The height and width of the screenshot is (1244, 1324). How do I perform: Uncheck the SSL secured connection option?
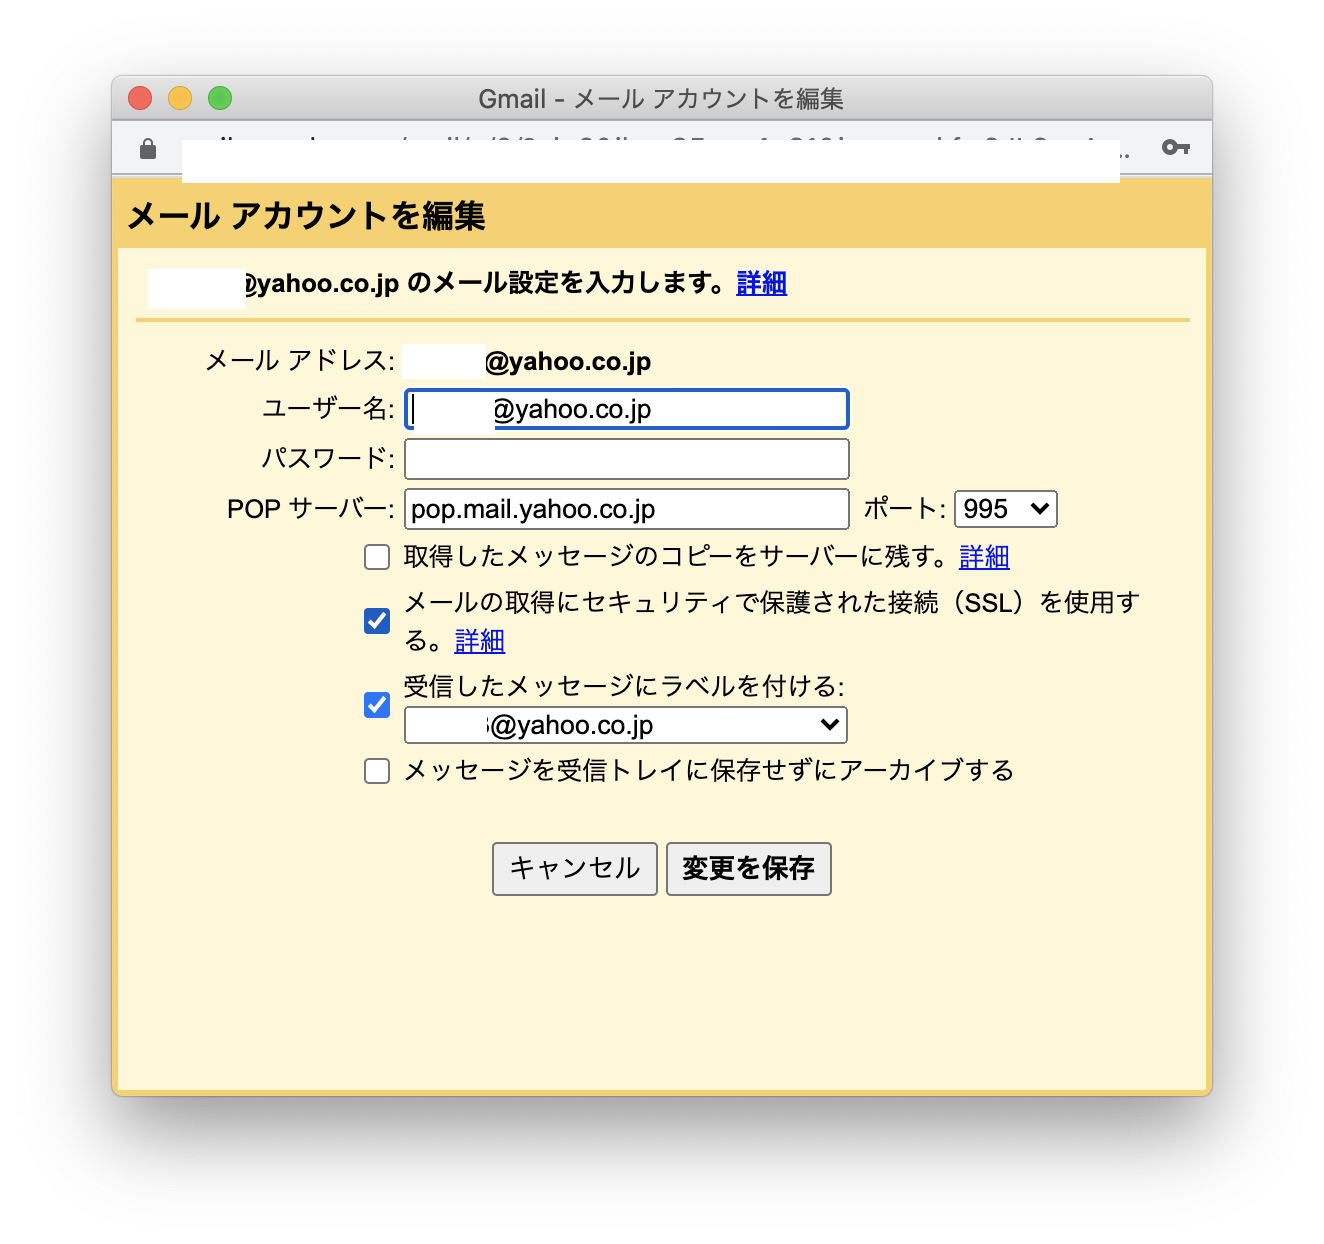(x=377, y=621)
